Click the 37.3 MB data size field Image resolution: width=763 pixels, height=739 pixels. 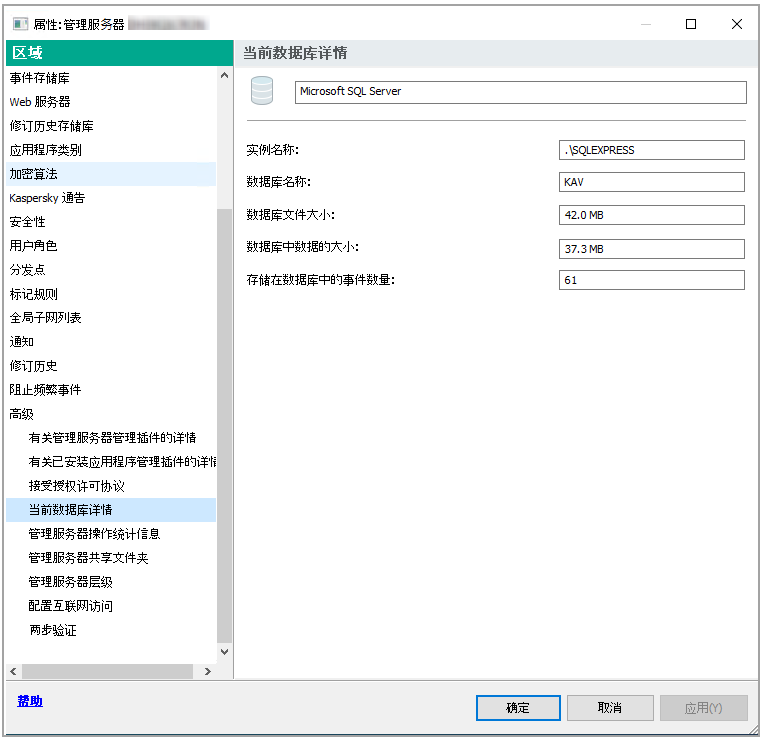[652, 249]
